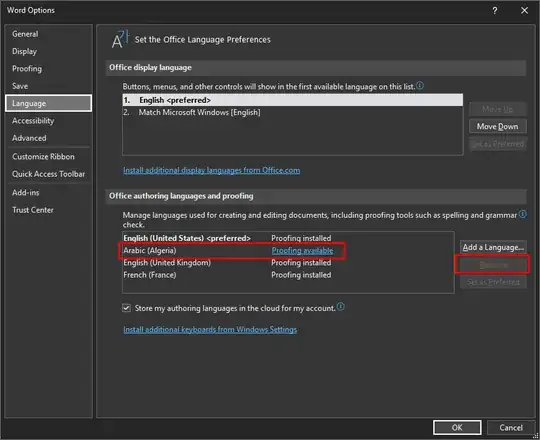Select English (United Kingdom) authoring language
The width and height of the screenshot is (540, 440).
pyautogui.click(x=288, y=263)
